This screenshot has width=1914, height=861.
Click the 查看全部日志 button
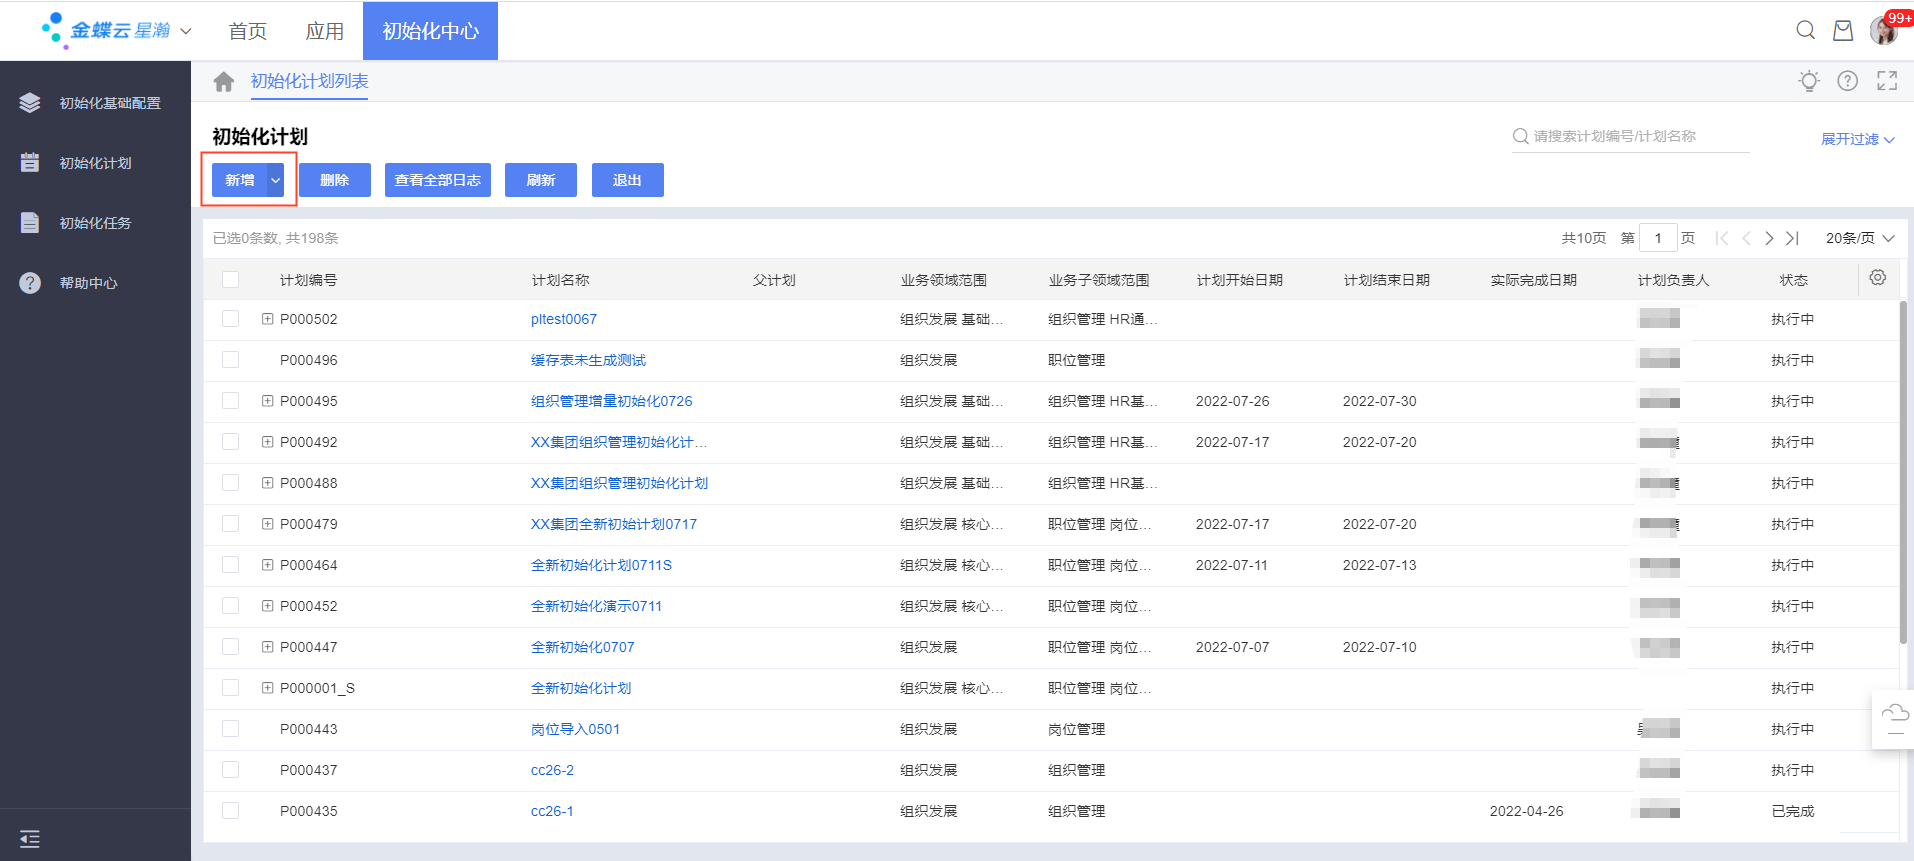437,180
